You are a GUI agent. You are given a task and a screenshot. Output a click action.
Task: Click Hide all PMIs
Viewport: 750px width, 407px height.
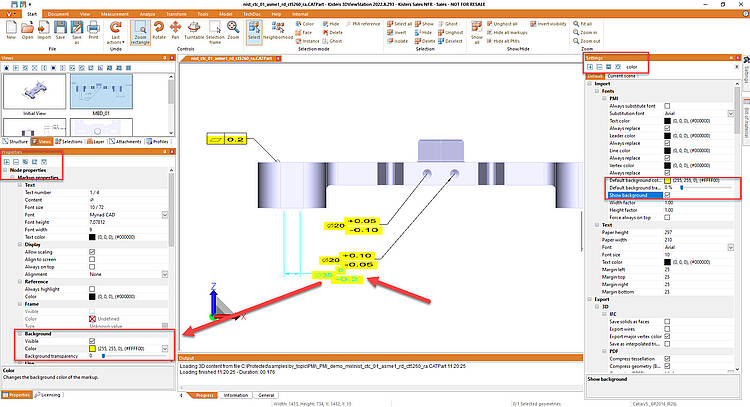pos(503,41)
